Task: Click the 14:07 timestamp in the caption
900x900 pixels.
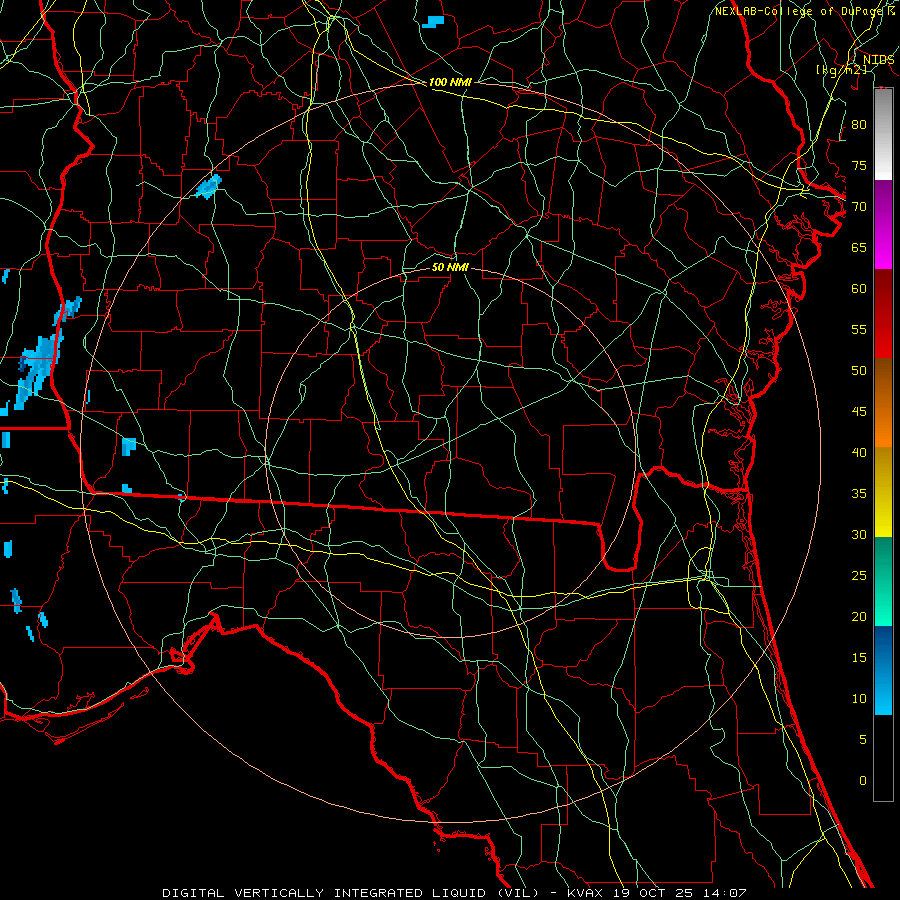Action: pos(726,893)
